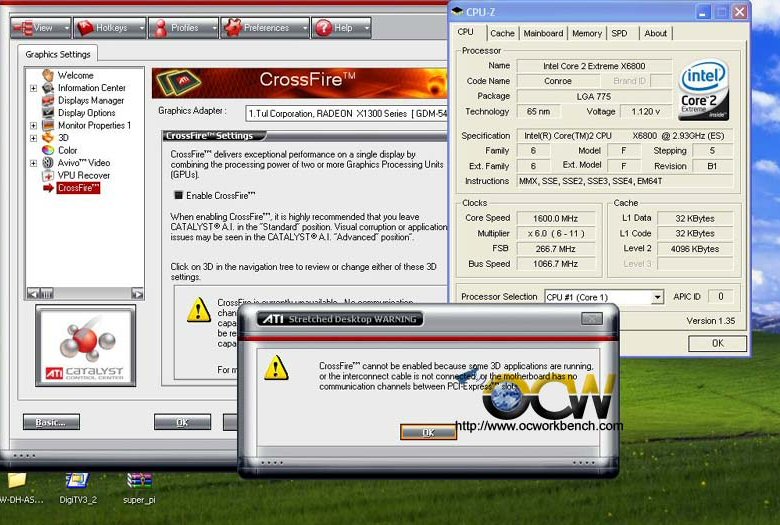Click the CrossFire banner ATI logo

(x=179, y=82)
